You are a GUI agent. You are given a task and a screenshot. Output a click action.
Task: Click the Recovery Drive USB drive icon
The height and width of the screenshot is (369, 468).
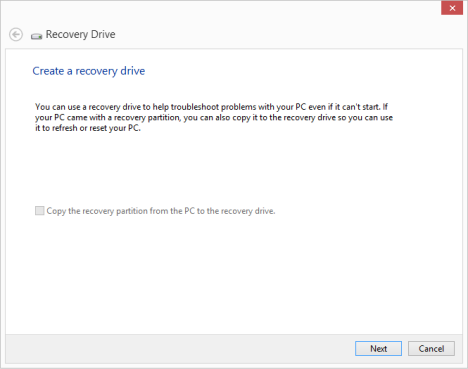36,36
